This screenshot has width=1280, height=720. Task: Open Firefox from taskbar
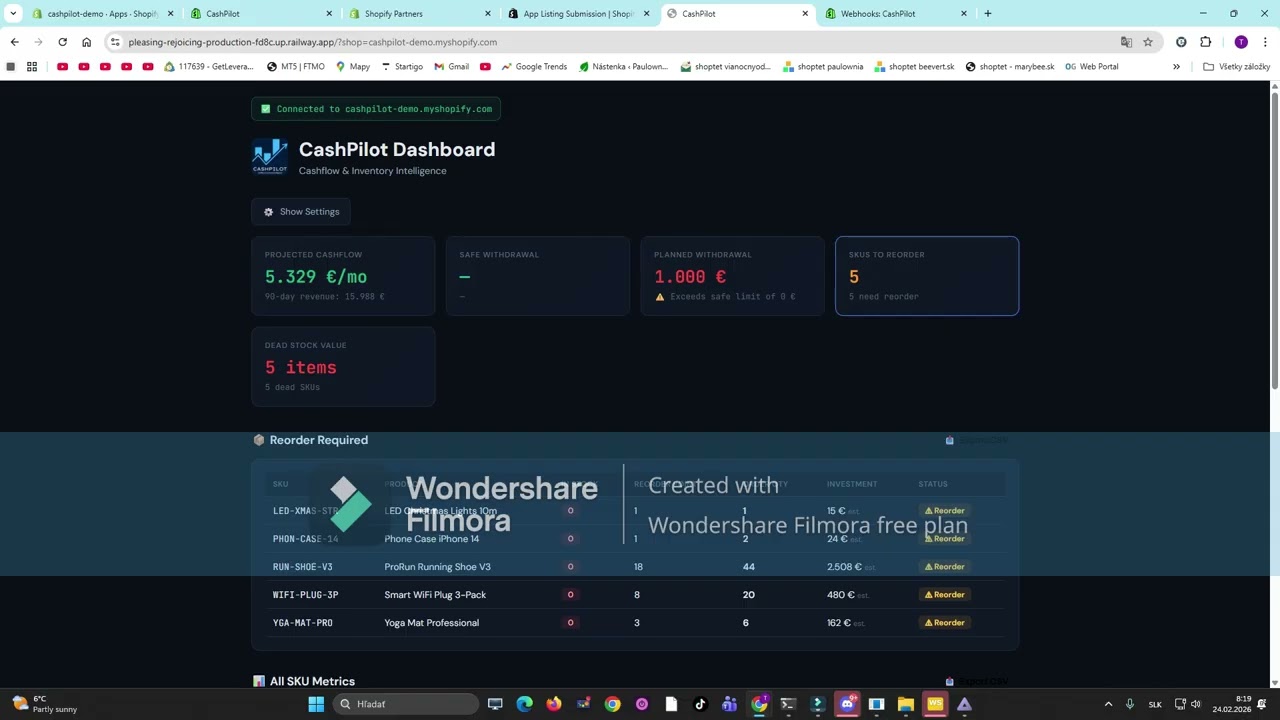554,704
